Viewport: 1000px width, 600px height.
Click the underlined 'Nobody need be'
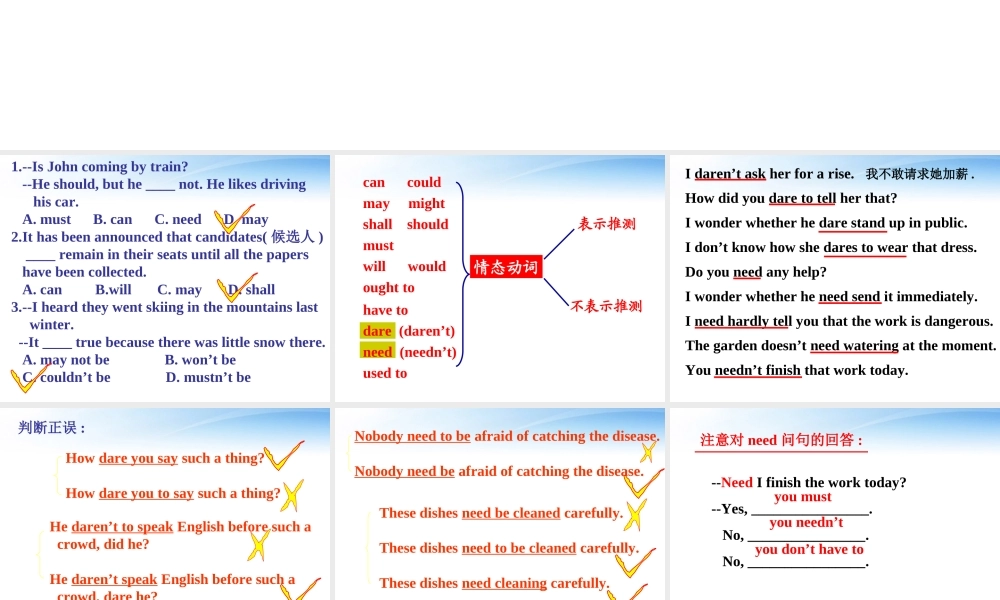point(404,471)
